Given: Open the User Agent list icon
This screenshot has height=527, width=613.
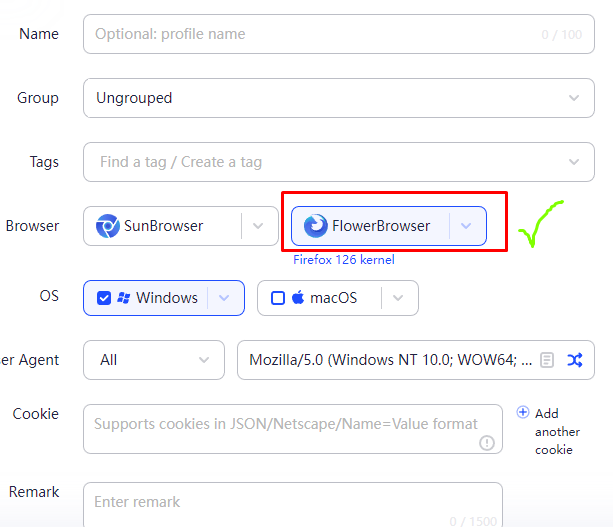Looking at the screenshot, I should coord(547,360).
